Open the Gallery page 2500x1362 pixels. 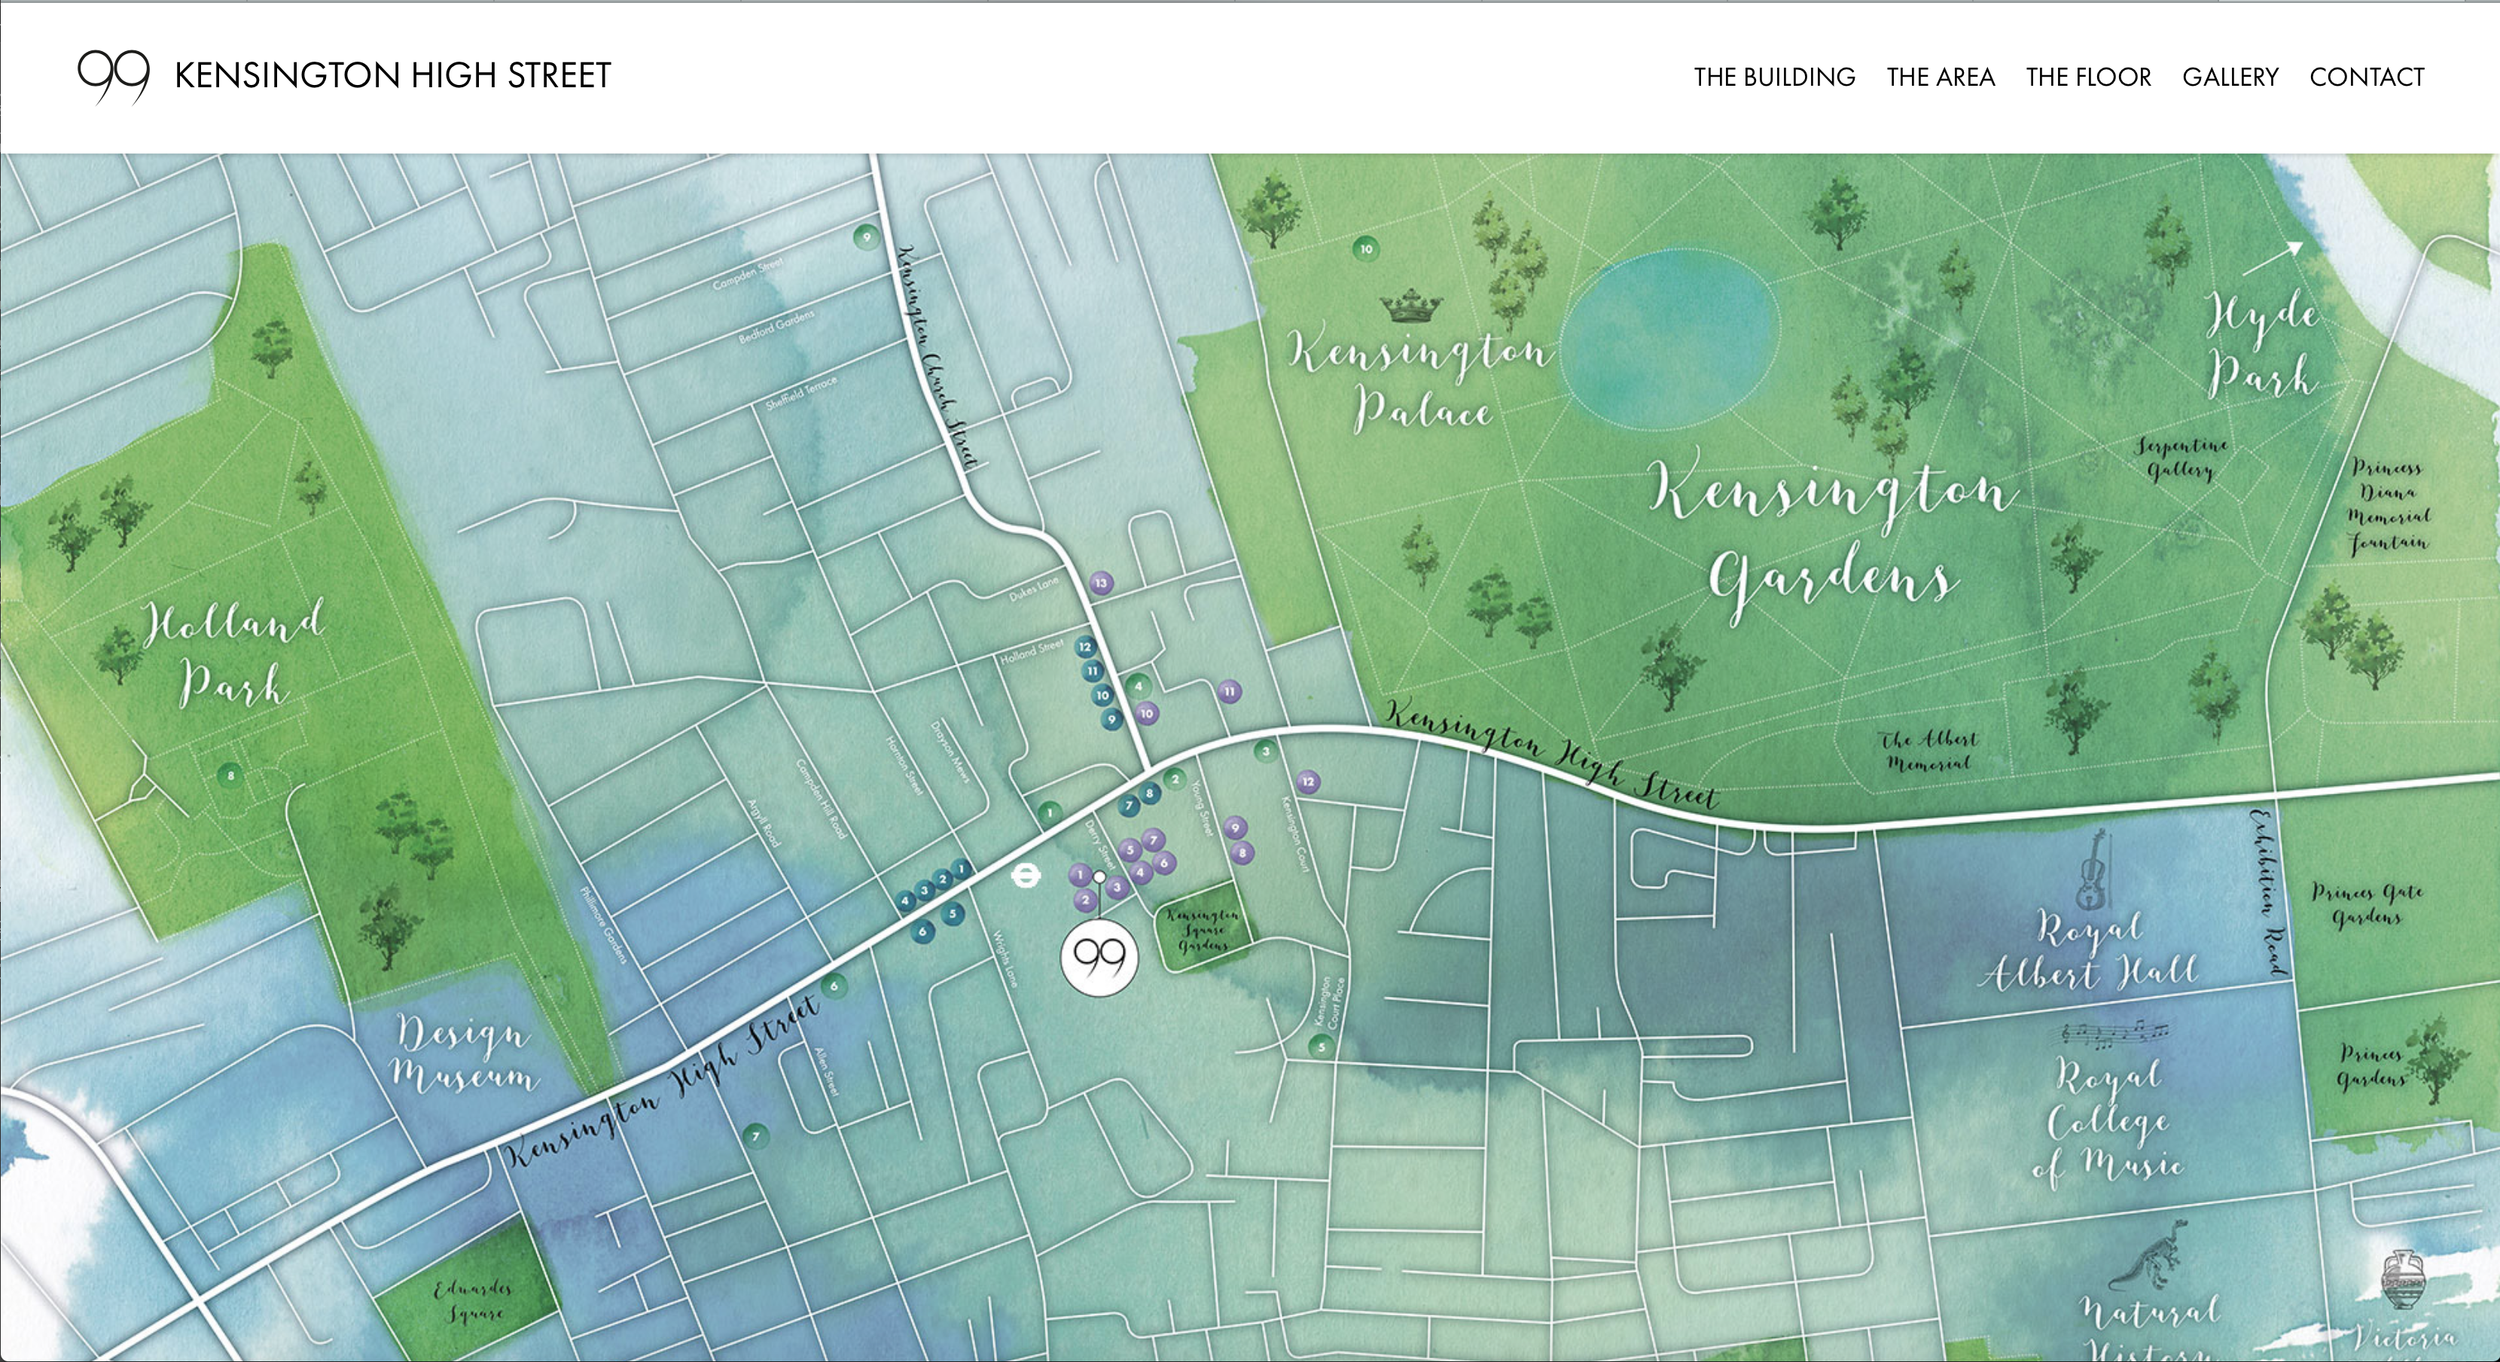point(2230,77)
